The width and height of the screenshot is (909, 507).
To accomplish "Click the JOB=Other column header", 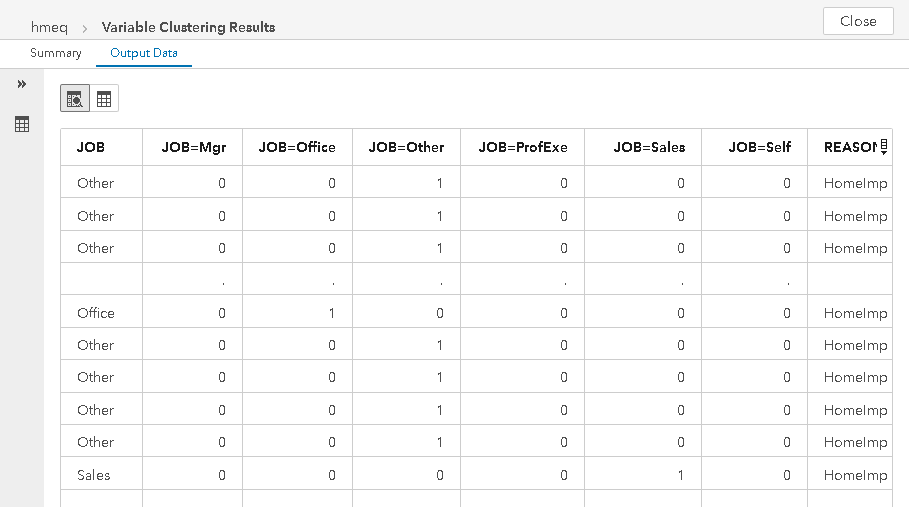I will click(406, 147).
